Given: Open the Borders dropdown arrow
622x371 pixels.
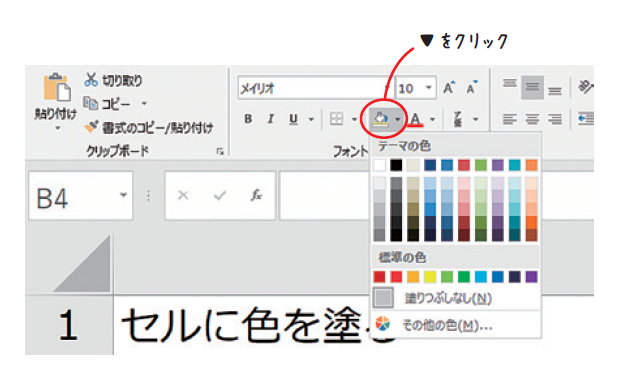Looking at the screenshot, I should [x=354, y=119].
